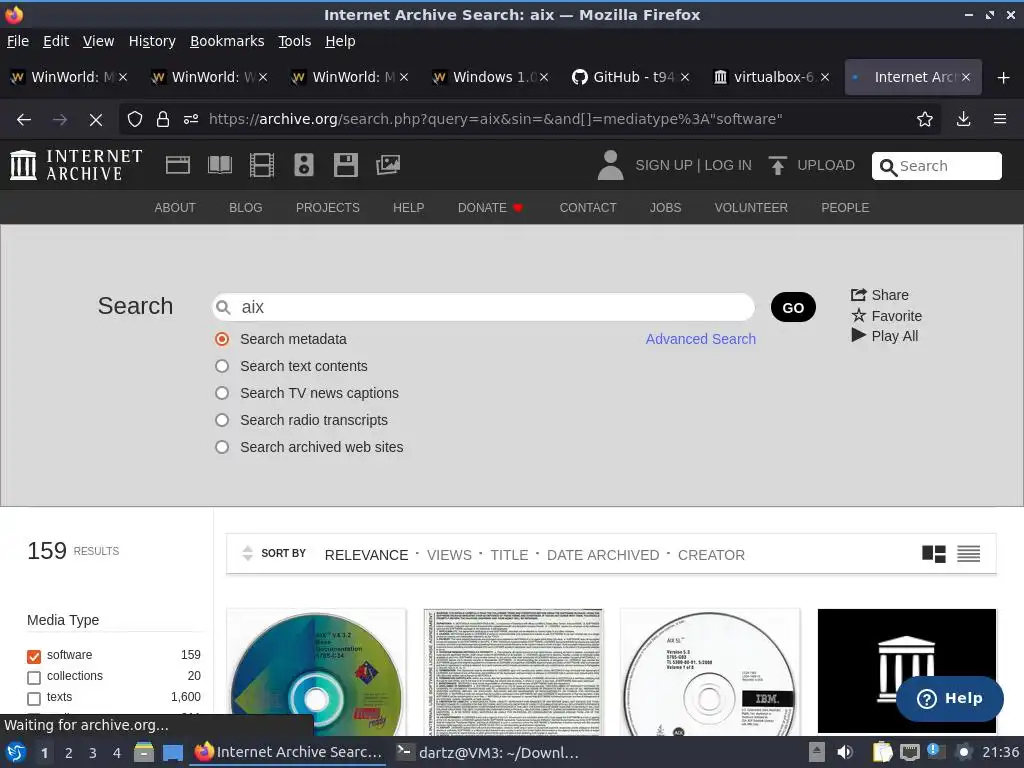This screenshot has width=1024, height=768.
Task: Click the user avatar icon
Action: point(611,165)
